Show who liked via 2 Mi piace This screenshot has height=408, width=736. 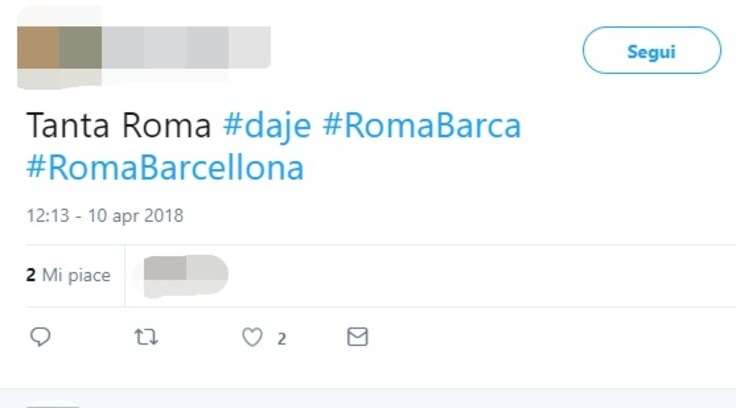click(x=69, y=275)
